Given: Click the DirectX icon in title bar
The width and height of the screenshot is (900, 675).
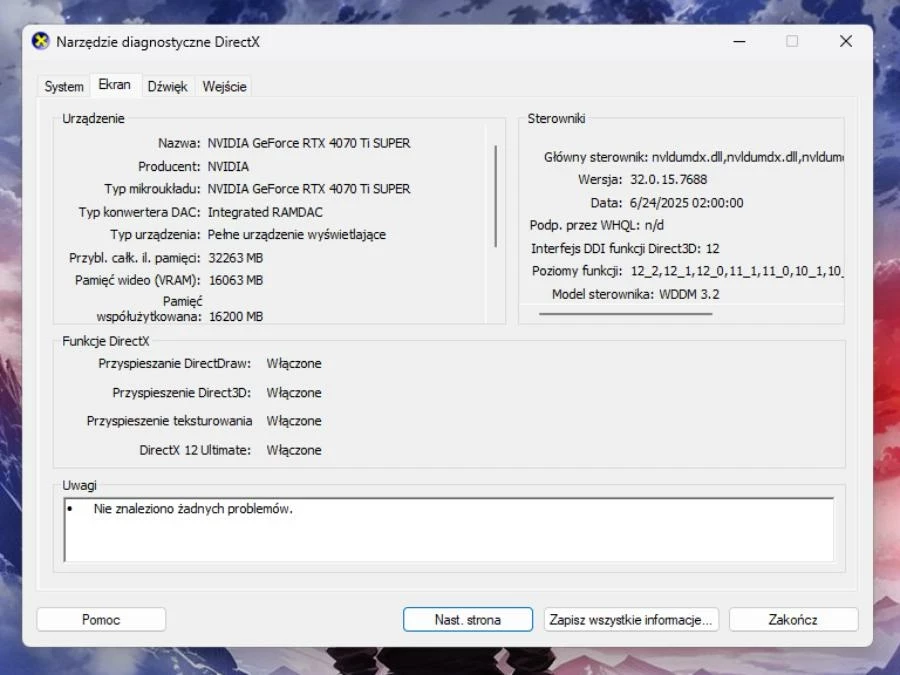Looking at the screenshot, I should [41, 41].
